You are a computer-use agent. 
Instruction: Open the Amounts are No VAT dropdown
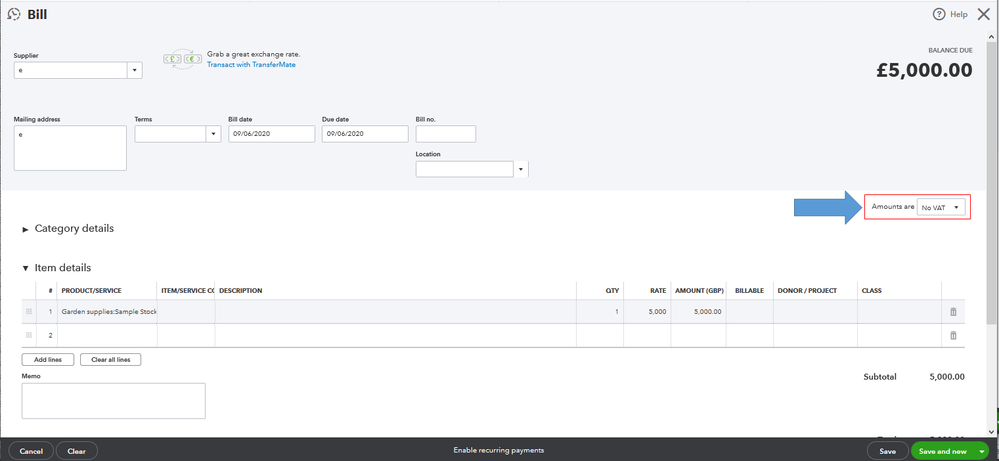(941, 207)
